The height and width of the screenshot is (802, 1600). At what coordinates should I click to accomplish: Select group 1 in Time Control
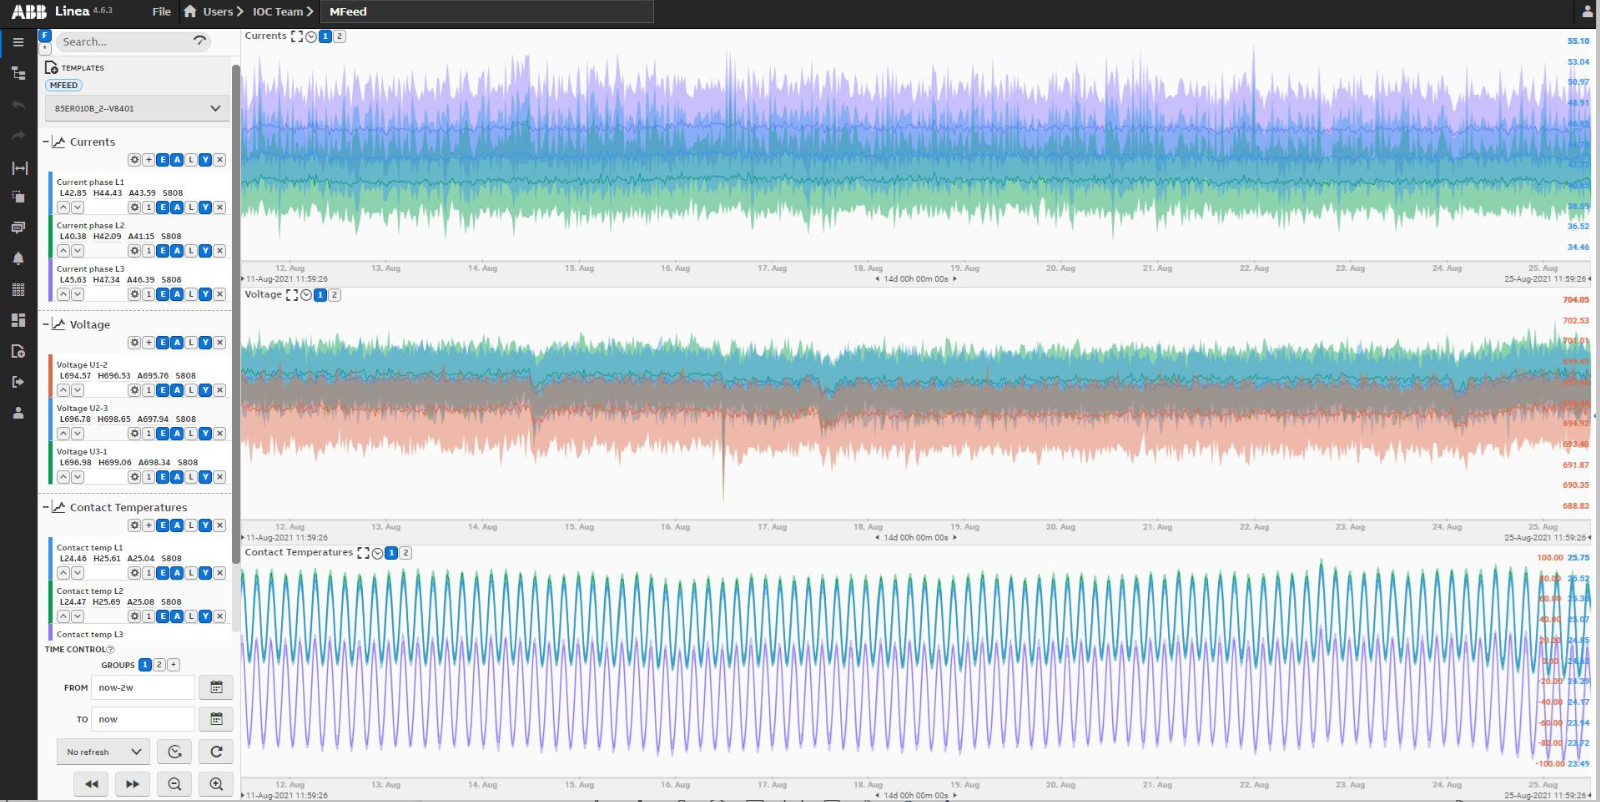tap(145, 665)
